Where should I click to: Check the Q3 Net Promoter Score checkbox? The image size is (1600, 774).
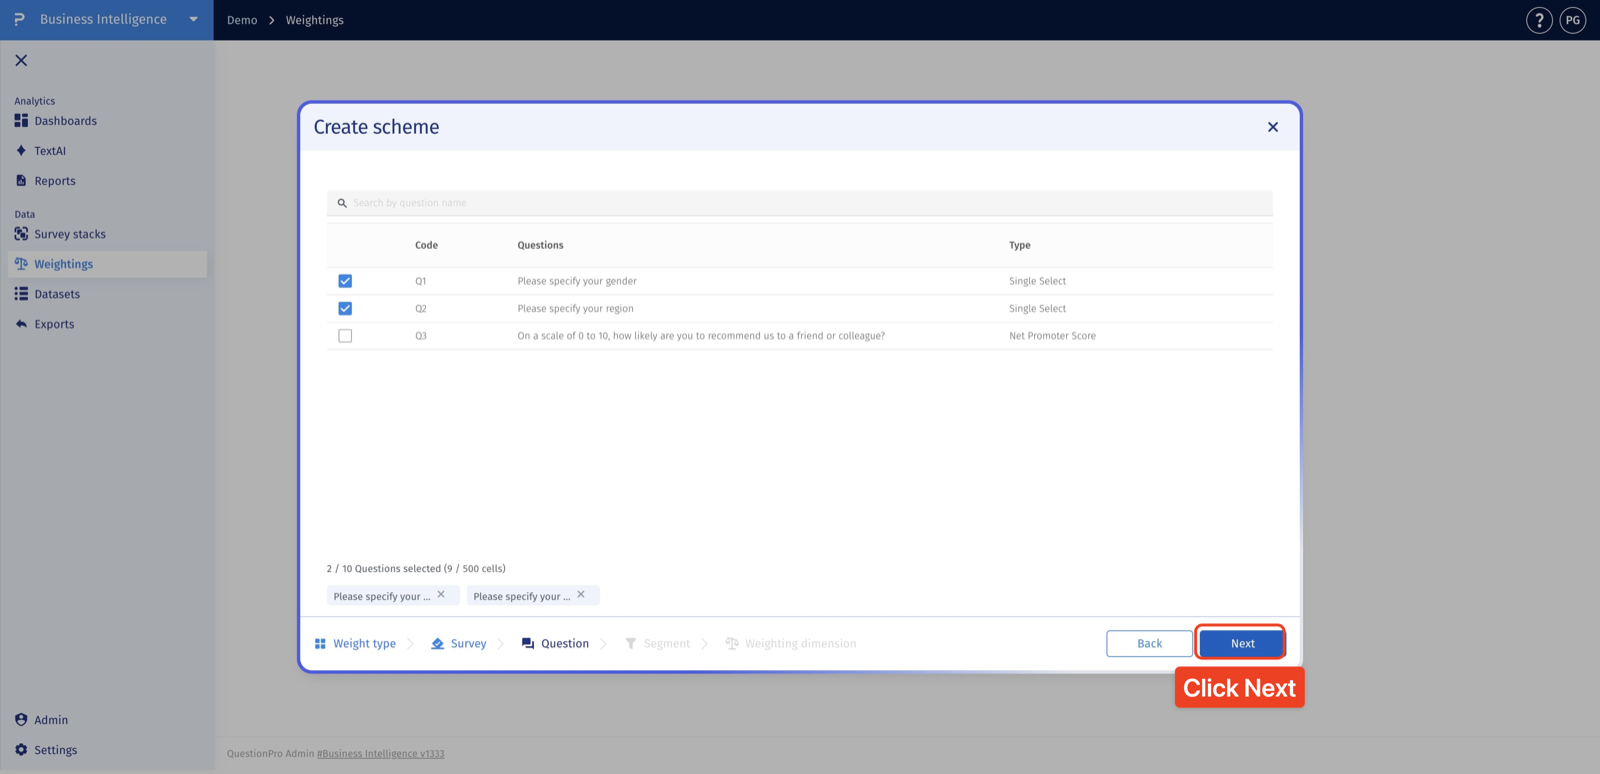click(345, 336)
